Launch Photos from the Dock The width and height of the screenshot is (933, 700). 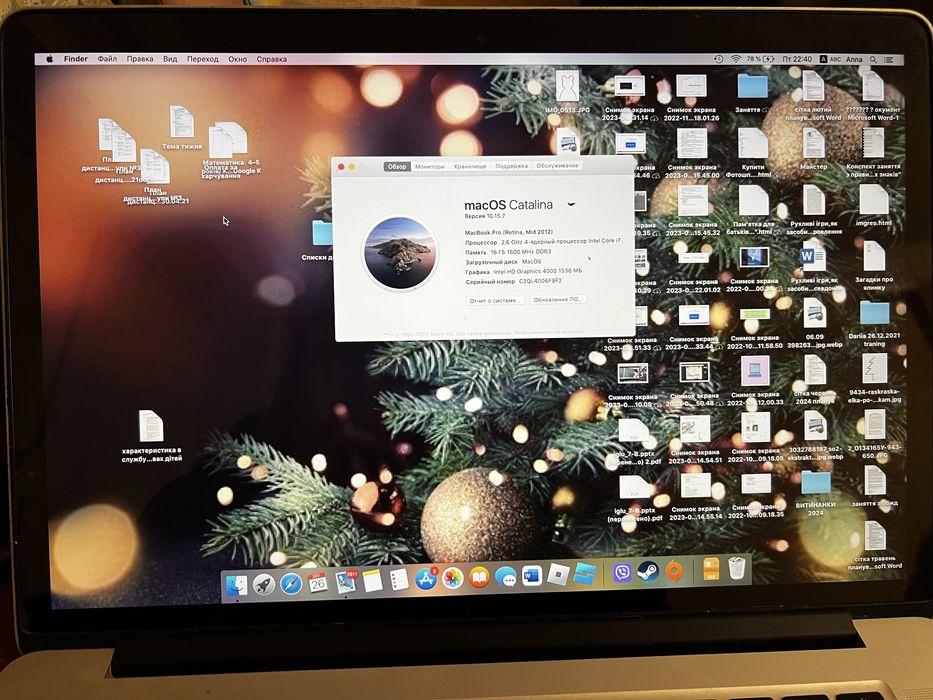[452, 578]
